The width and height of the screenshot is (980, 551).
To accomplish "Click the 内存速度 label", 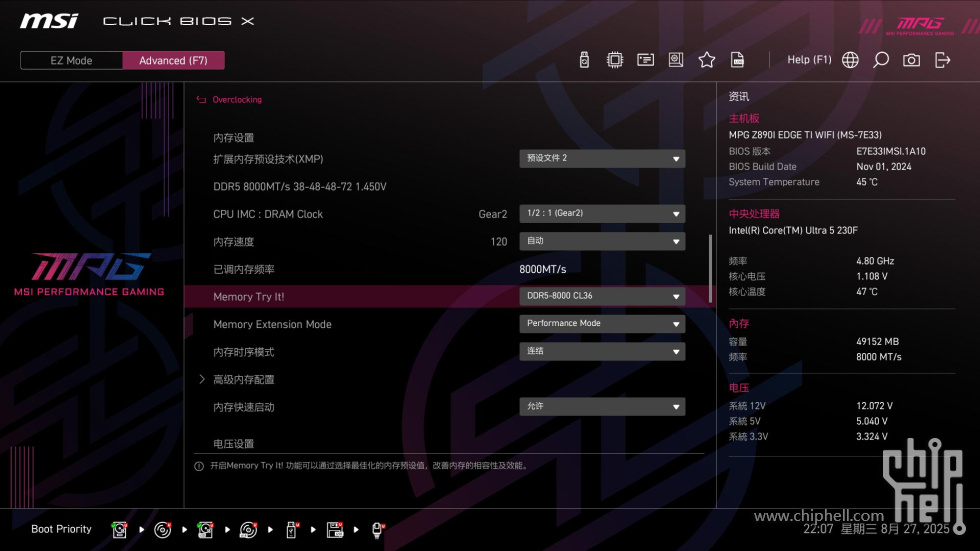I will 234,242.
